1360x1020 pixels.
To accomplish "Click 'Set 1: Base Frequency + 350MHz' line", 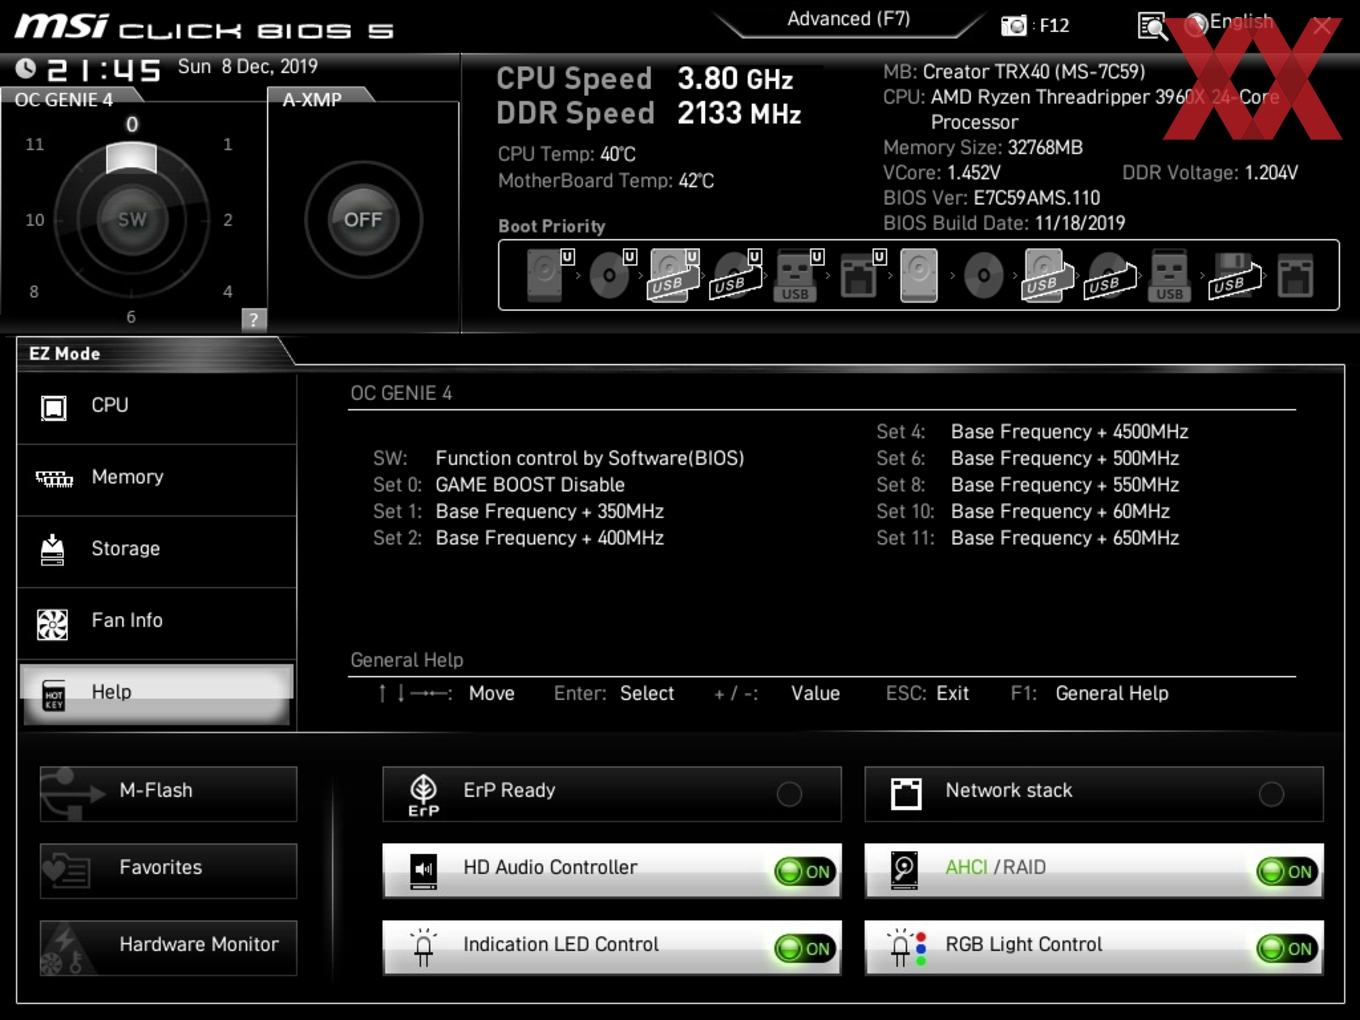I will click(518, 511).
